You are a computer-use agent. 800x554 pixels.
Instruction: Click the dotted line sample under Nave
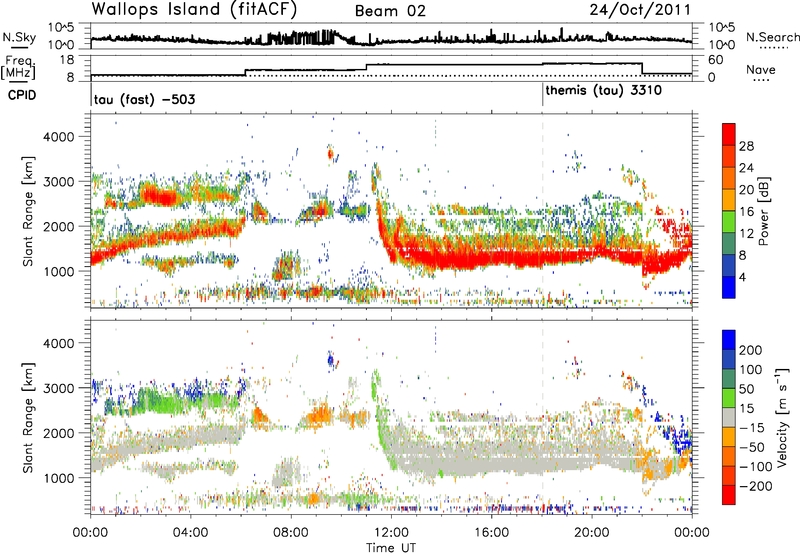tap(762, 80)
